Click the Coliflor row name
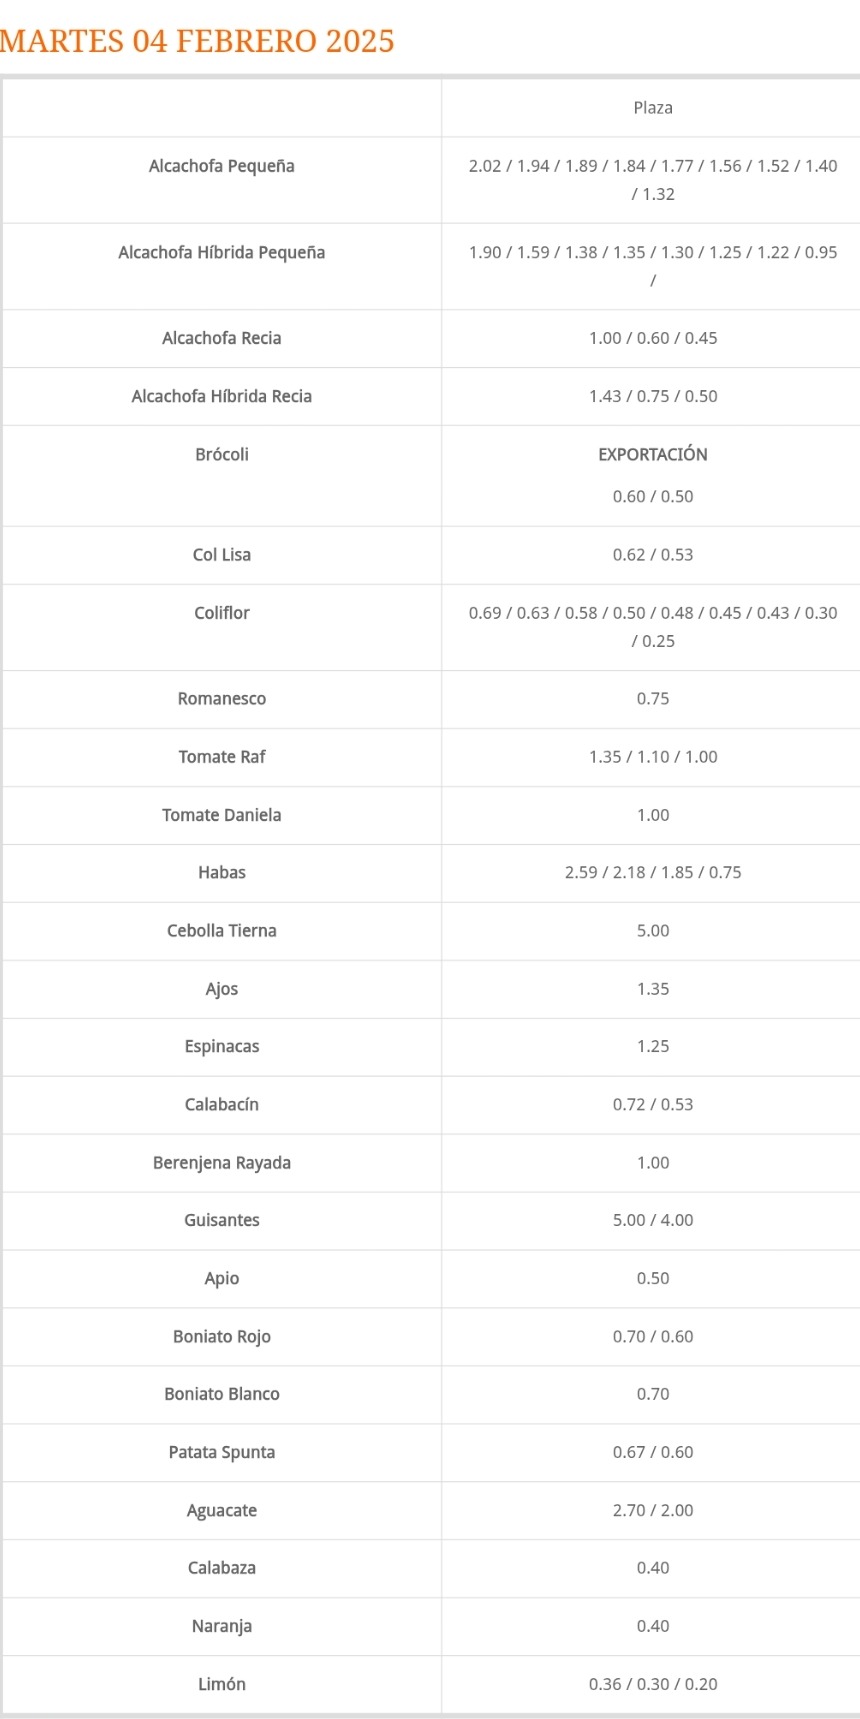The image size is (860, 1719). coord(222,613)
